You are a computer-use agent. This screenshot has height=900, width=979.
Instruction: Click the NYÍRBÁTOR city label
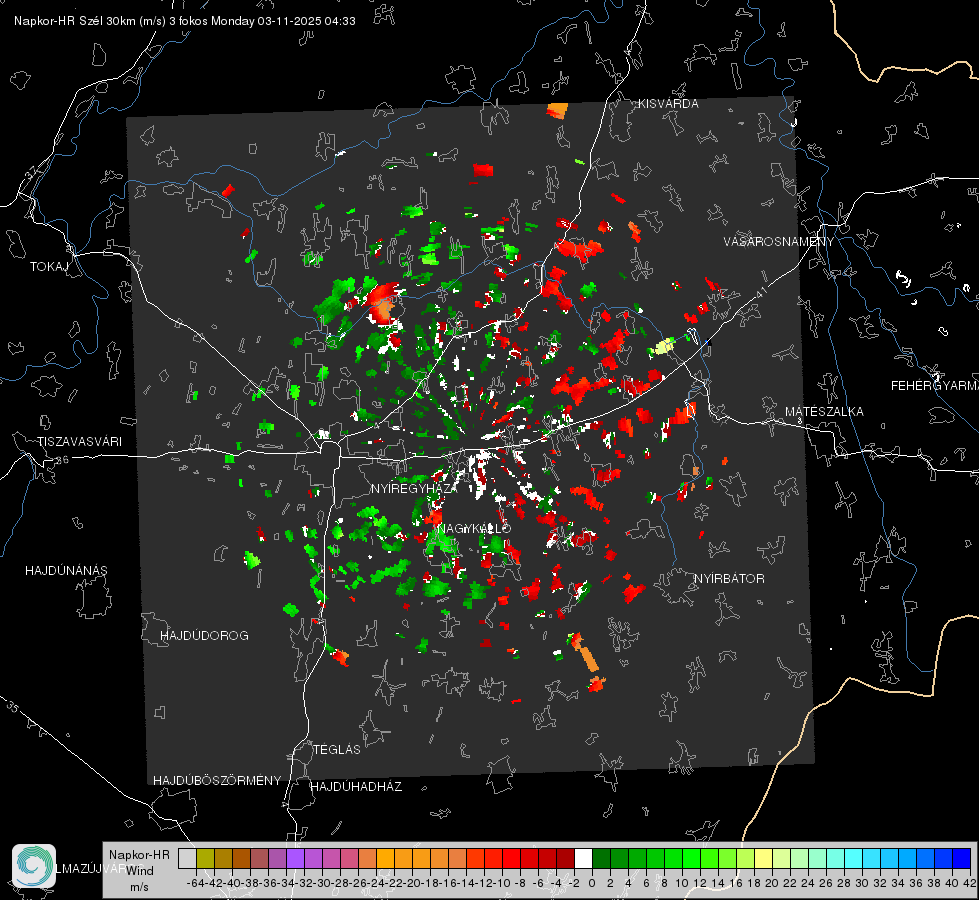729,578
